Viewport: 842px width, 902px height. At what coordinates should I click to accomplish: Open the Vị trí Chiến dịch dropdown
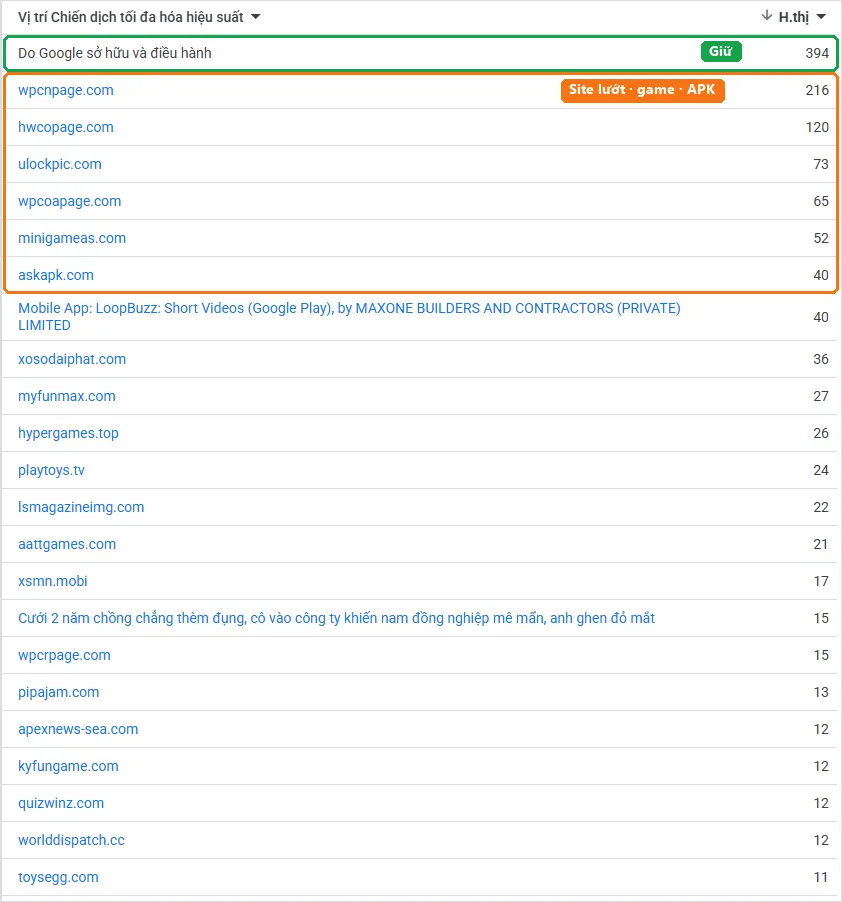(256, 17)
